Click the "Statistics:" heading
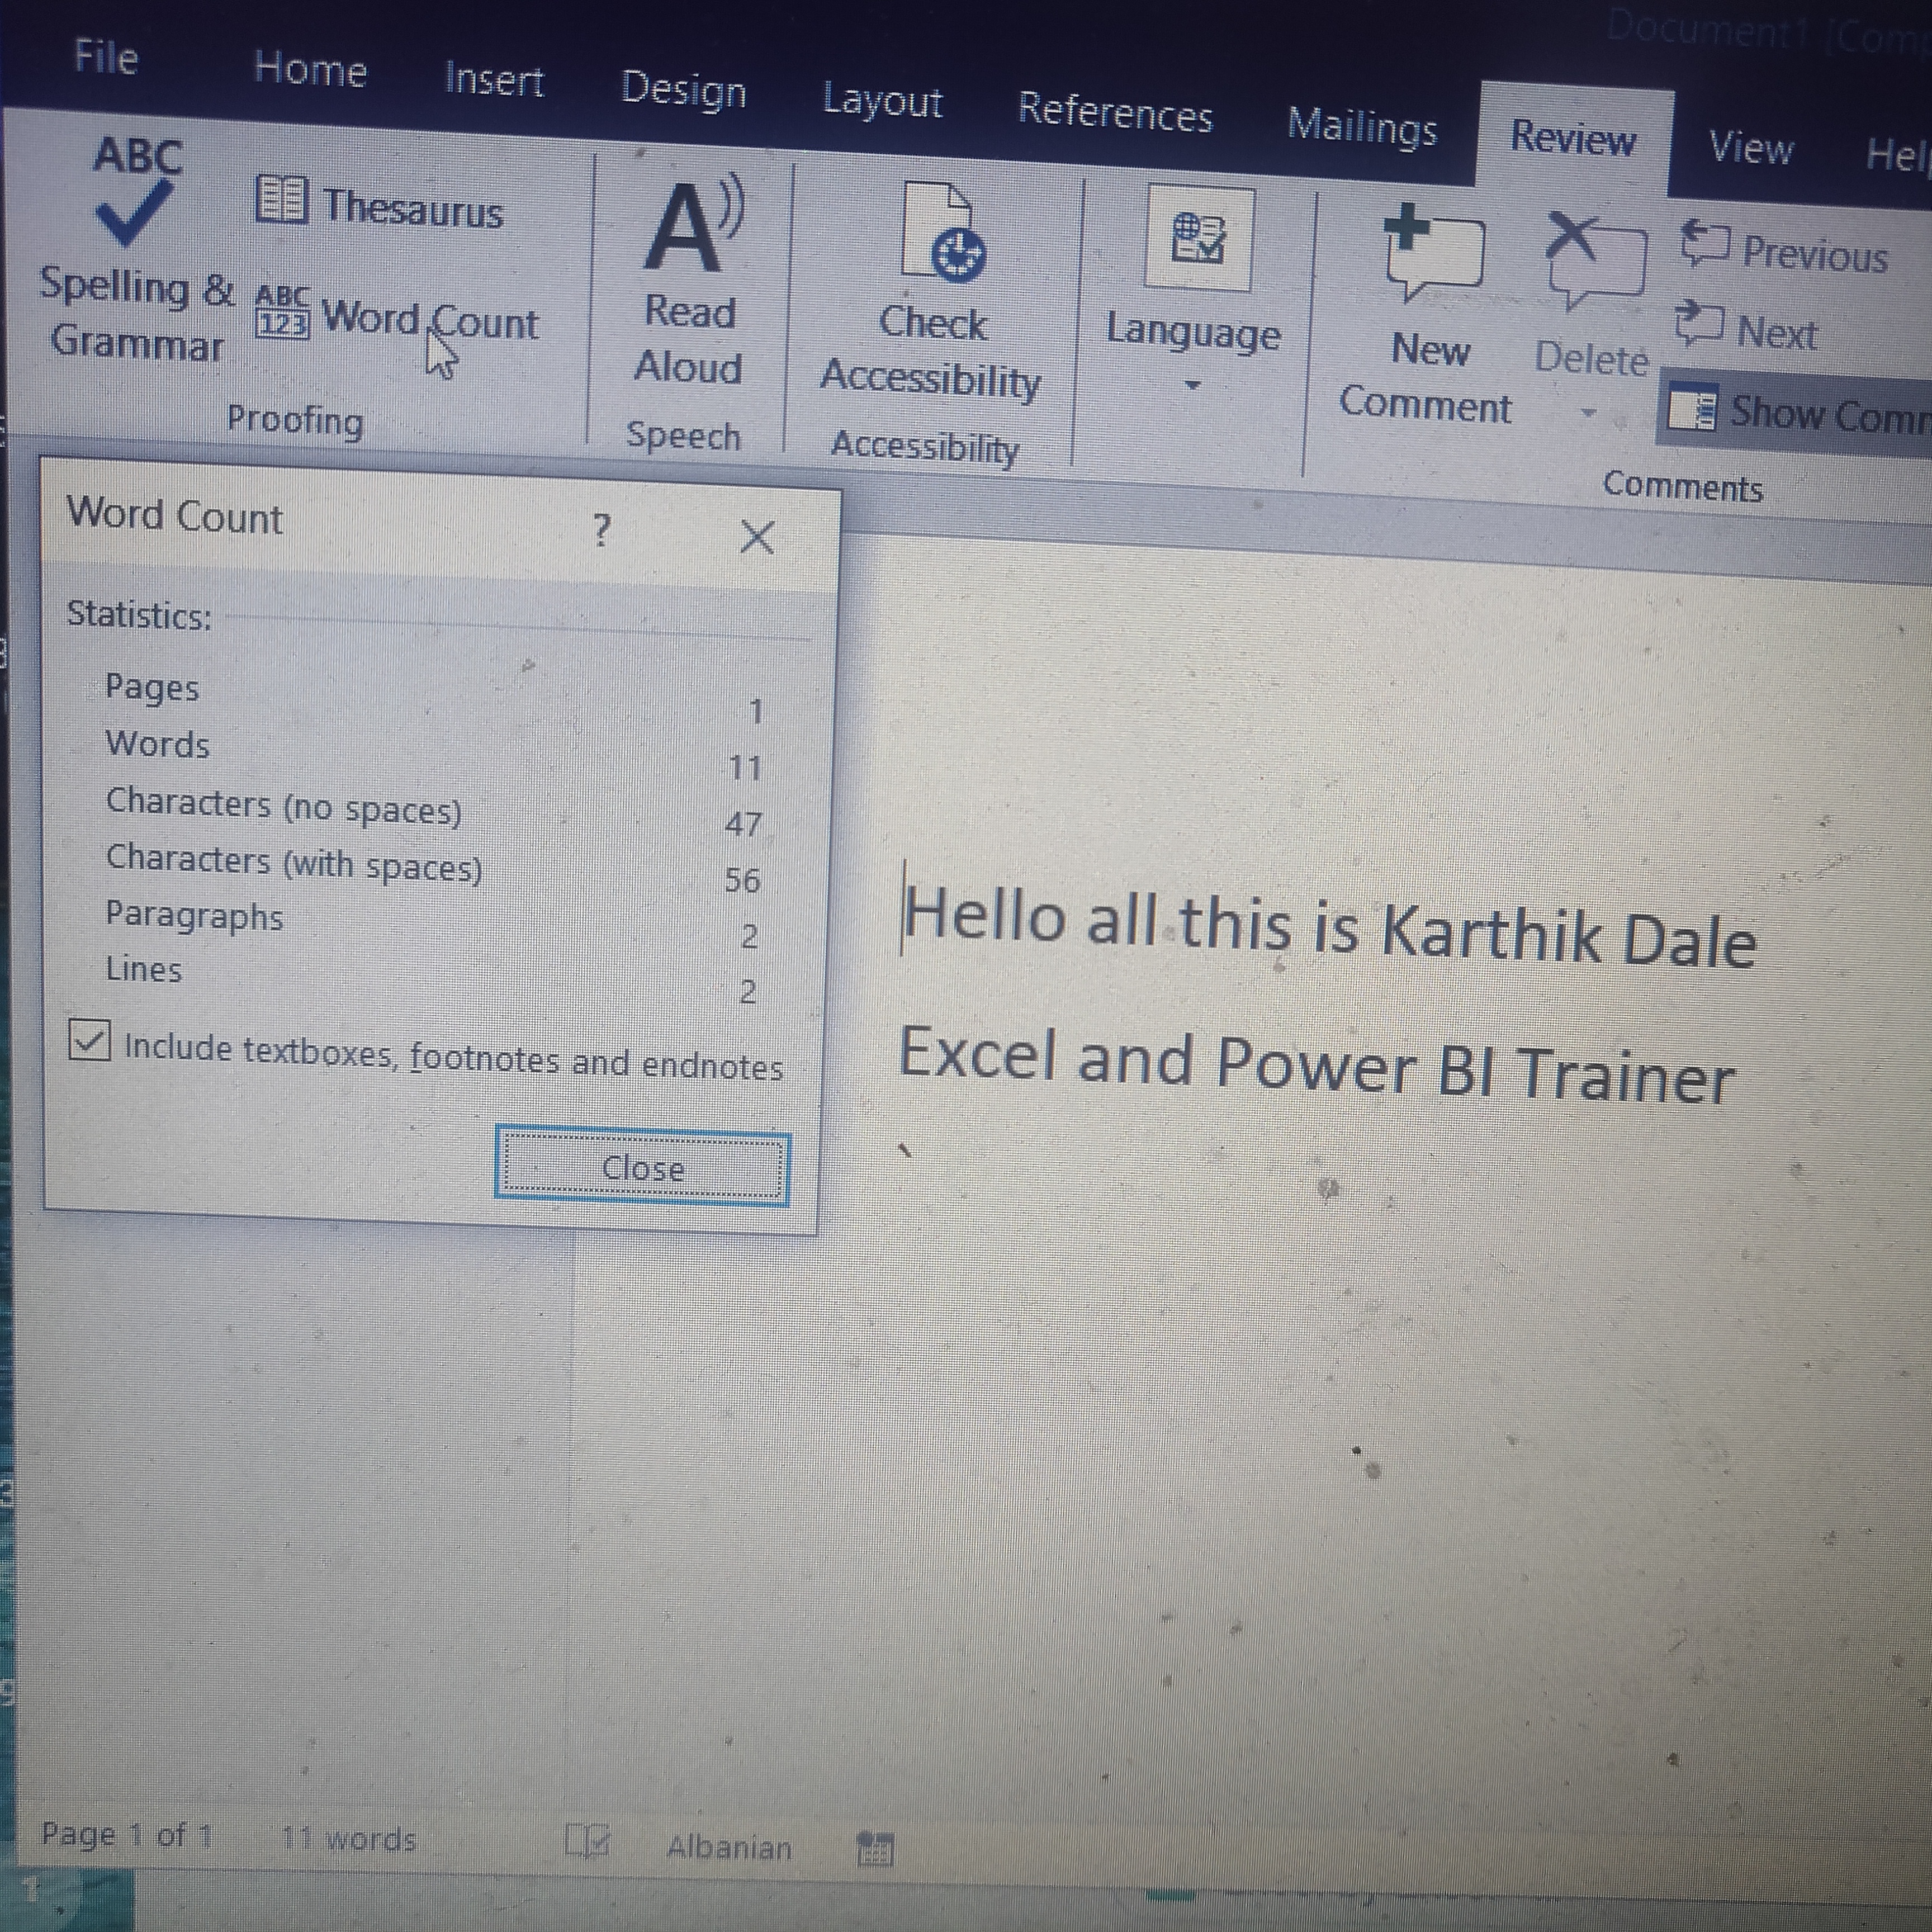Image resolution: width=1932 pixels, height=1932 pixels. [139, 614]
